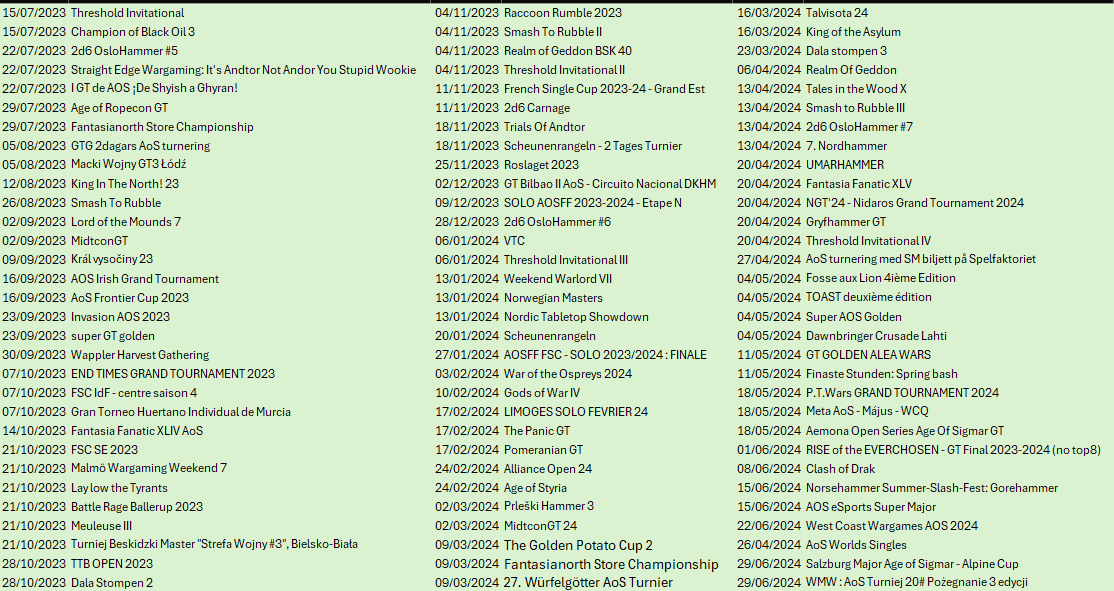Select Realm of Geddon BSK 40 cell
The image size is (1114, 591).
568,51
